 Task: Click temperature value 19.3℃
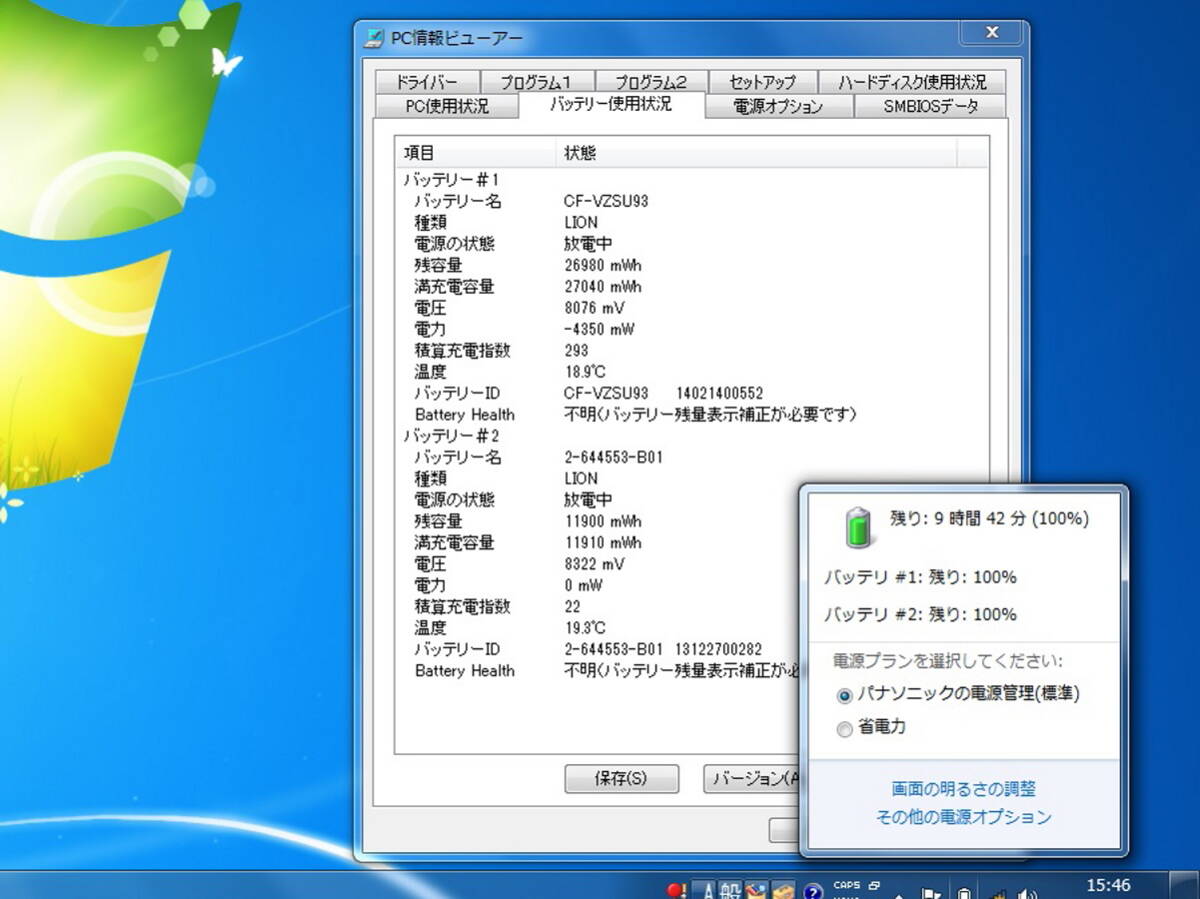pos(585,628)
